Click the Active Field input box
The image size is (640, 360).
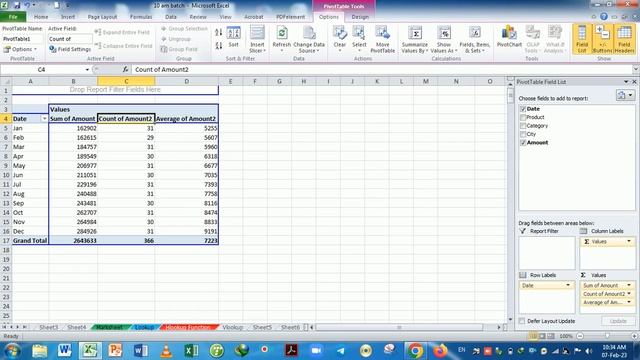point(70,39)
